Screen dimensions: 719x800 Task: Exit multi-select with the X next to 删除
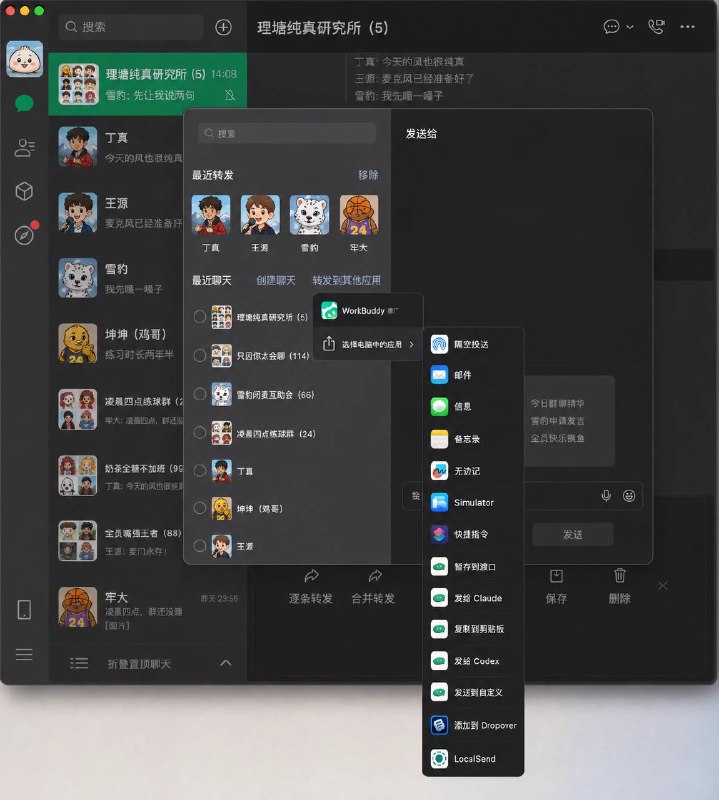(663, 586)
